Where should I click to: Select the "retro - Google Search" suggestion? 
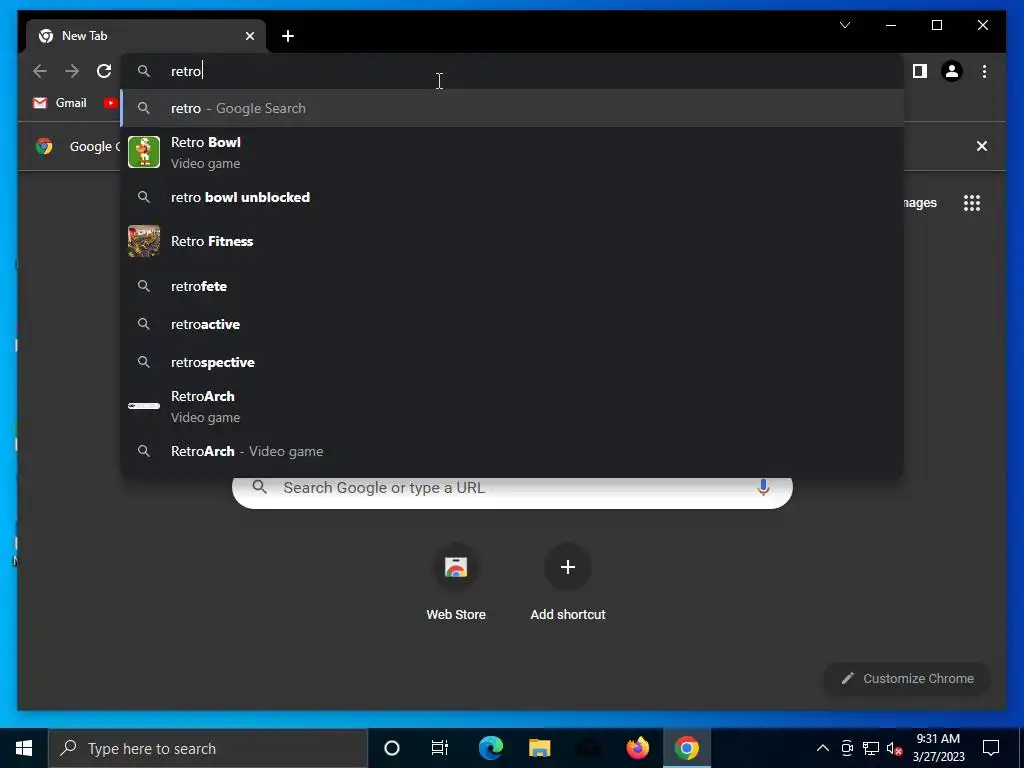point(513,108)
